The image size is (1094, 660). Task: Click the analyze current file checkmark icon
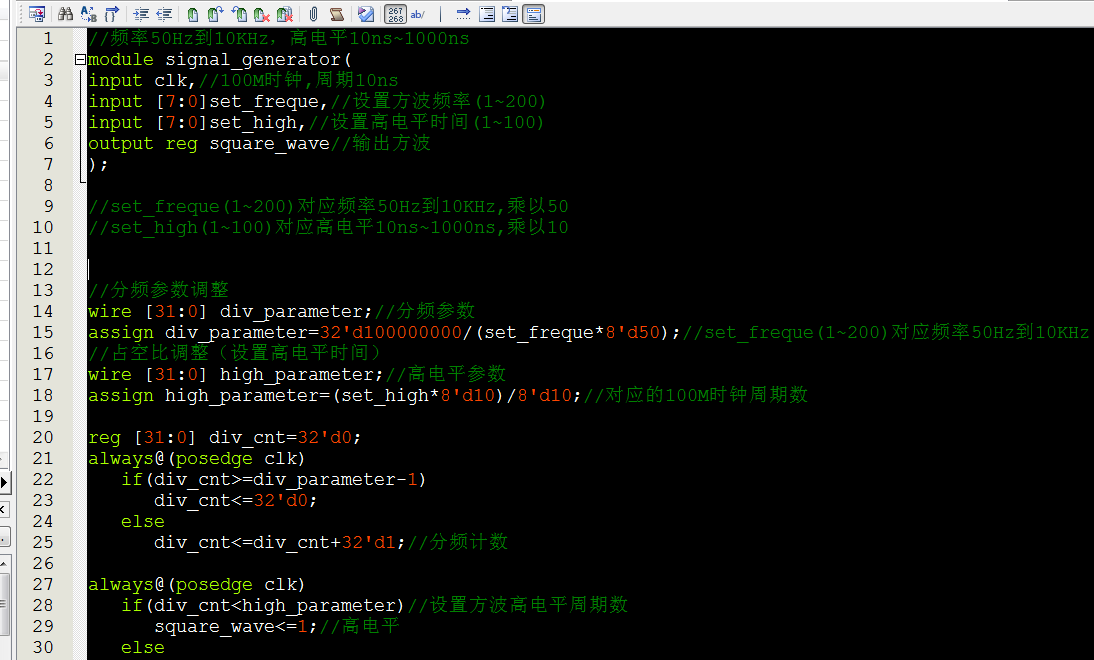point(366,13)
